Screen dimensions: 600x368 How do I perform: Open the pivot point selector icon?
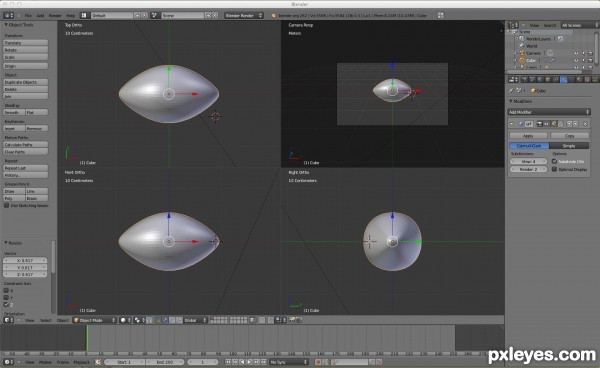point(139,320)
